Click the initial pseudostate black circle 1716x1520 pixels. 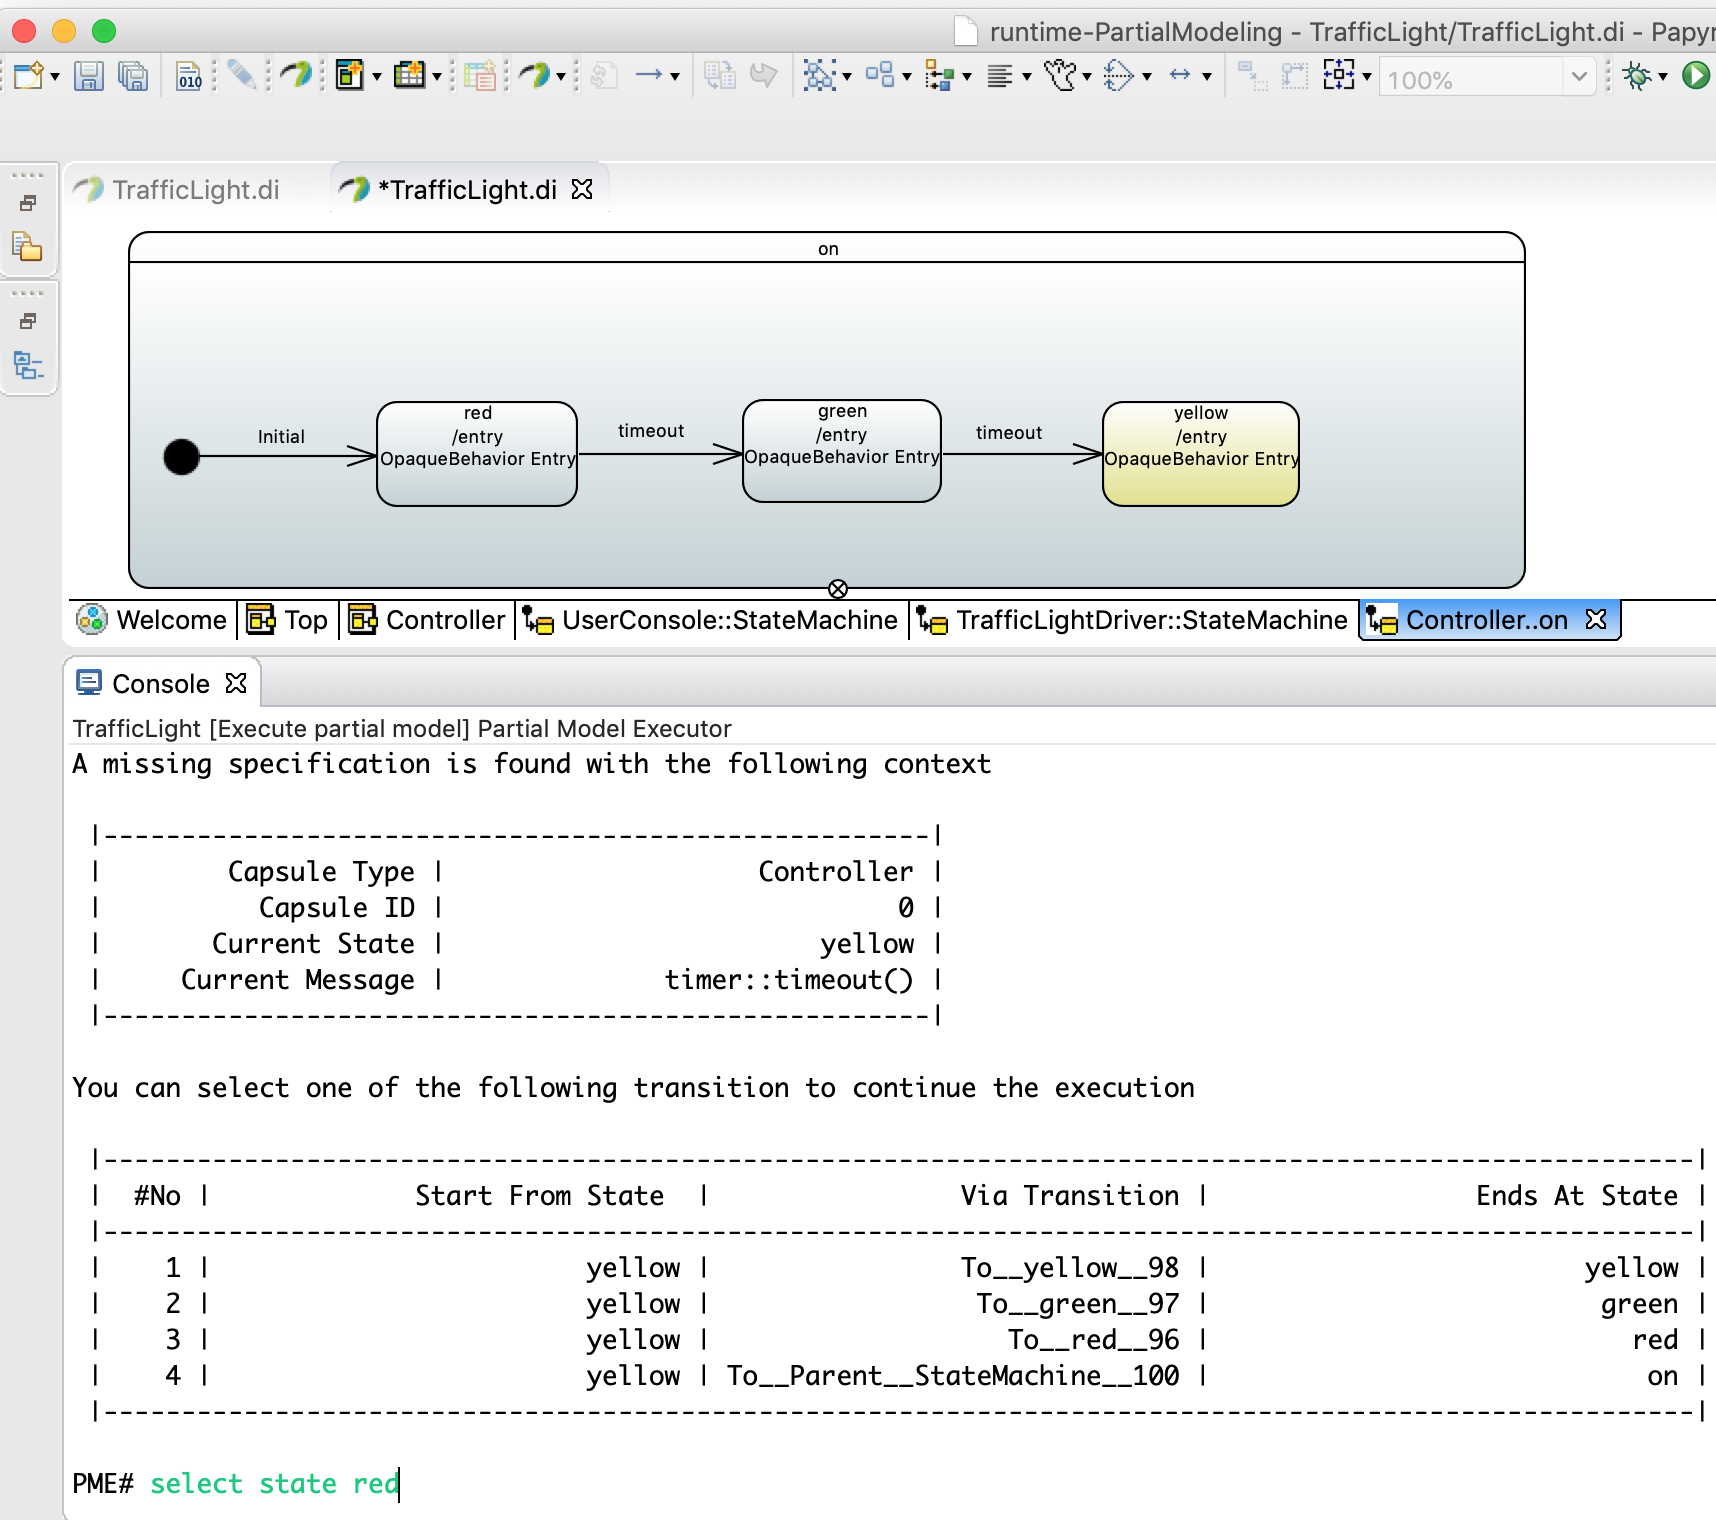[182, 457]
